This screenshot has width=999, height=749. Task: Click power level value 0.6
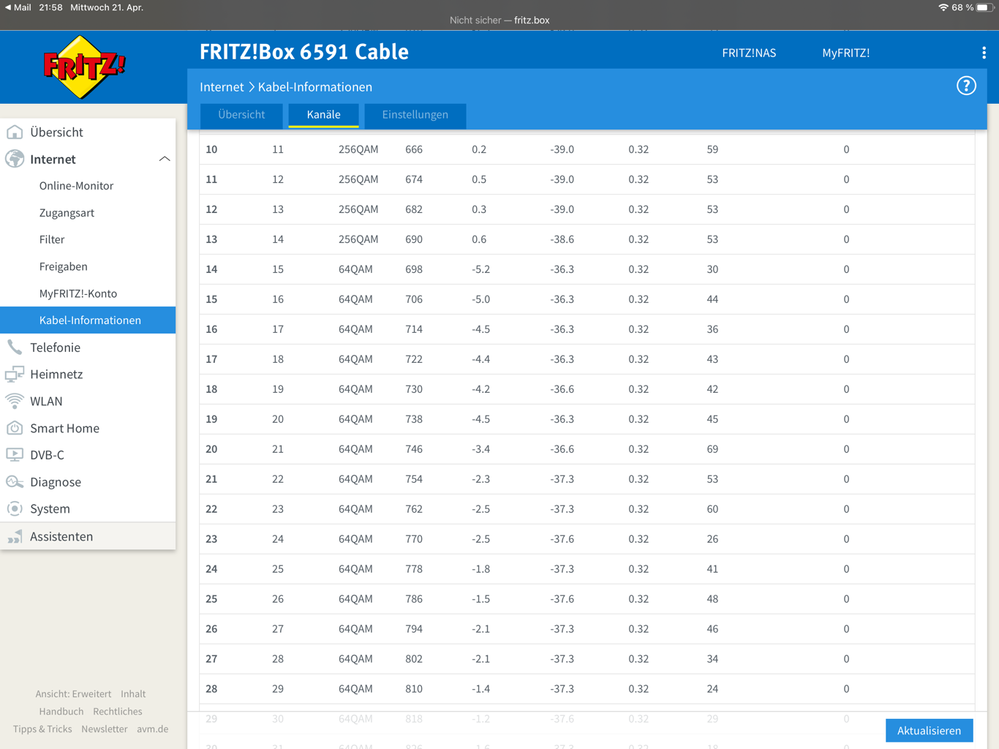tap(479, 239)
